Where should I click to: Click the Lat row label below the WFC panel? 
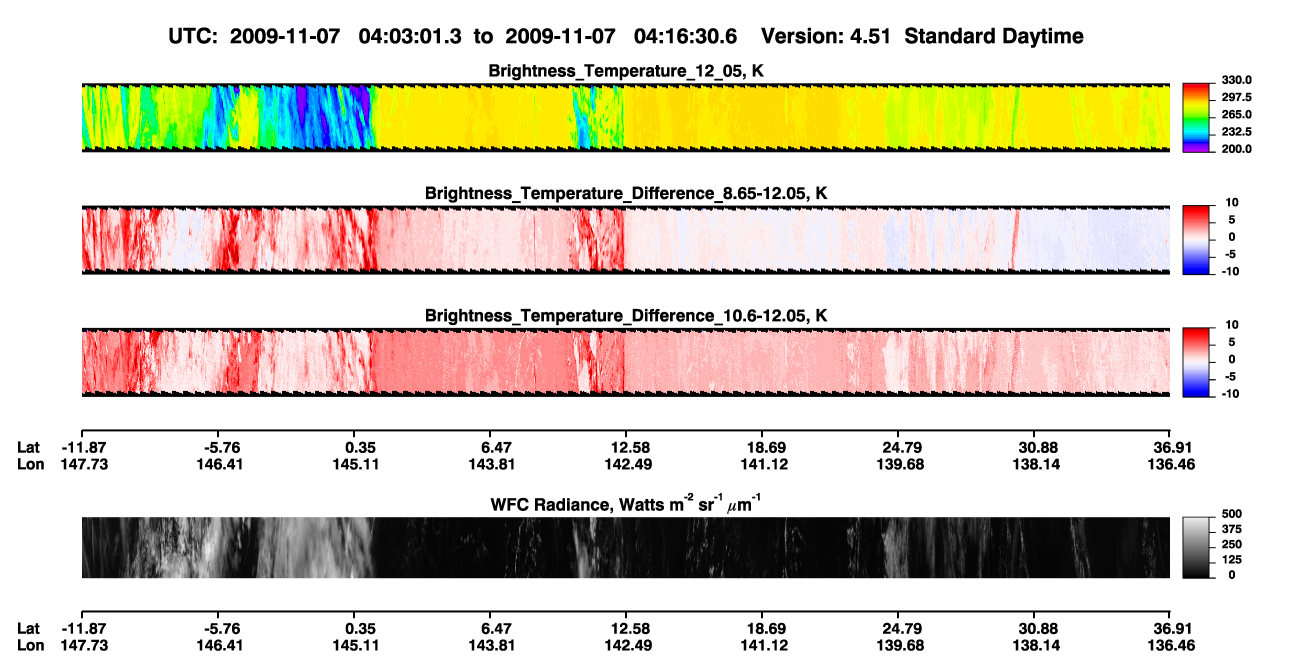point(28,628)
